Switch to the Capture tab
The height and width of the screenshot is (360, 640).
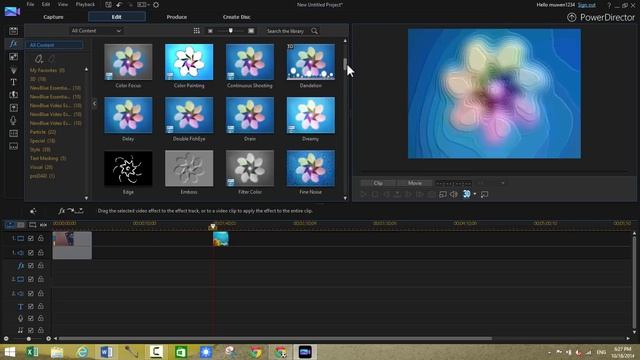tap(53, 17)
